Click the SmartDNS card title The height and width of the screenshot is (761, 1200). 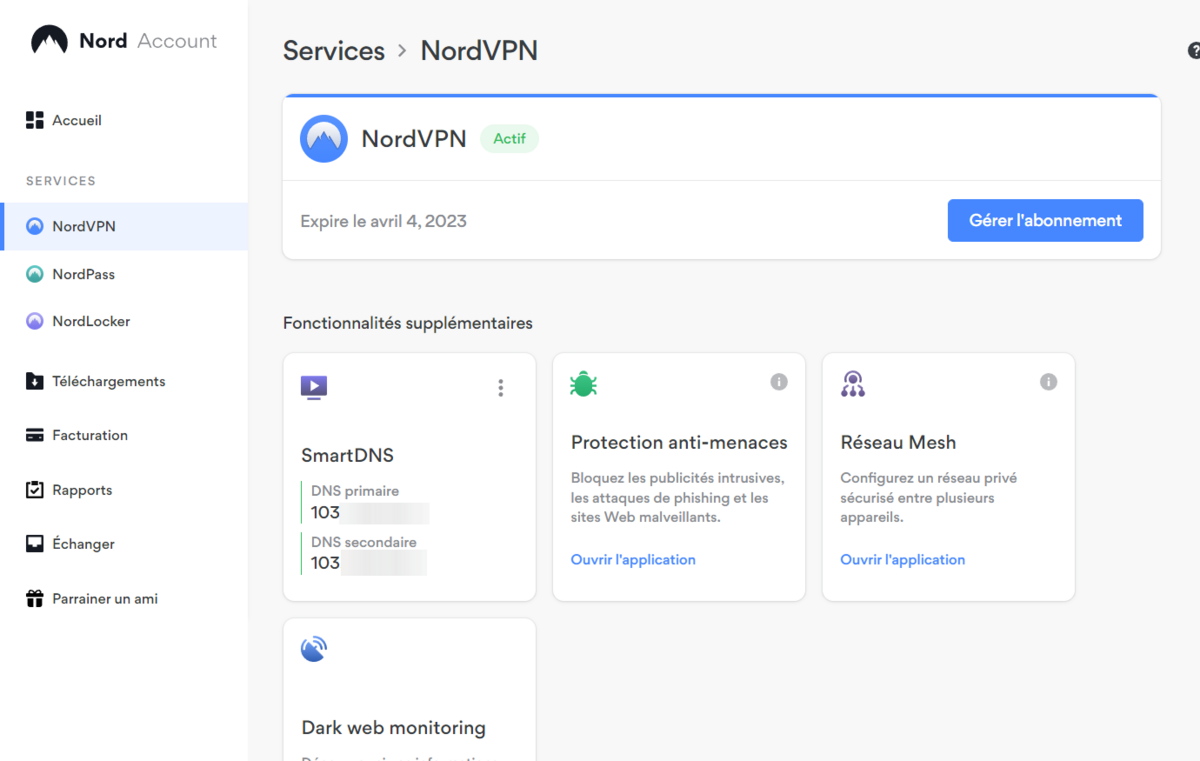pos(348,455)
